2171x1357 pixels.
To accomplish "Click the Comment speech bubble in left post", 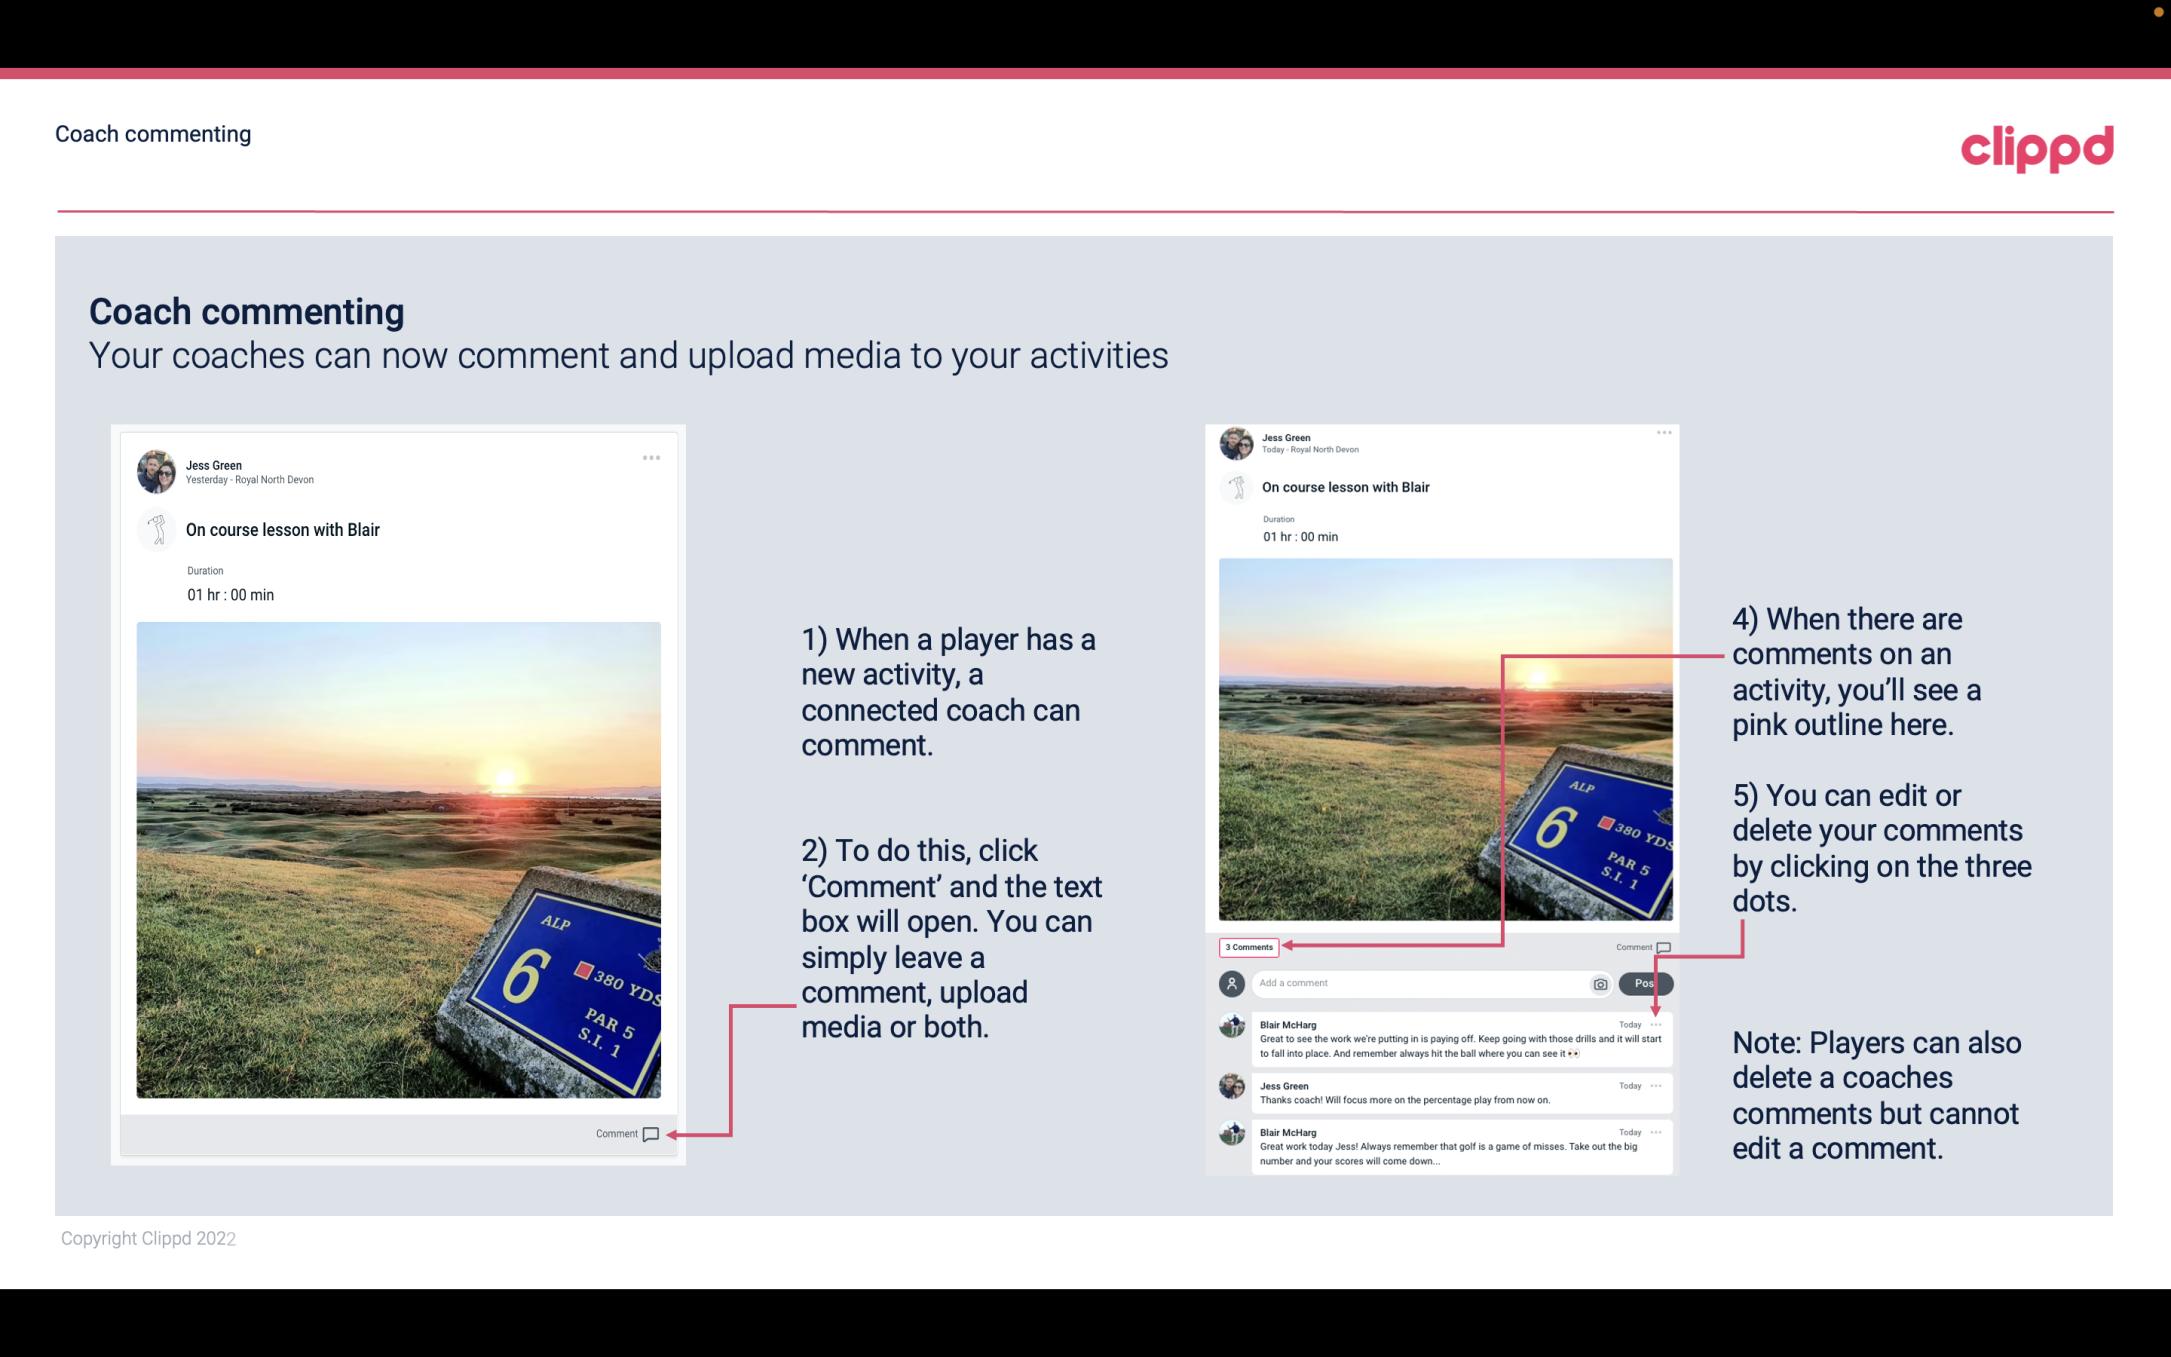I will [650, 1134].
